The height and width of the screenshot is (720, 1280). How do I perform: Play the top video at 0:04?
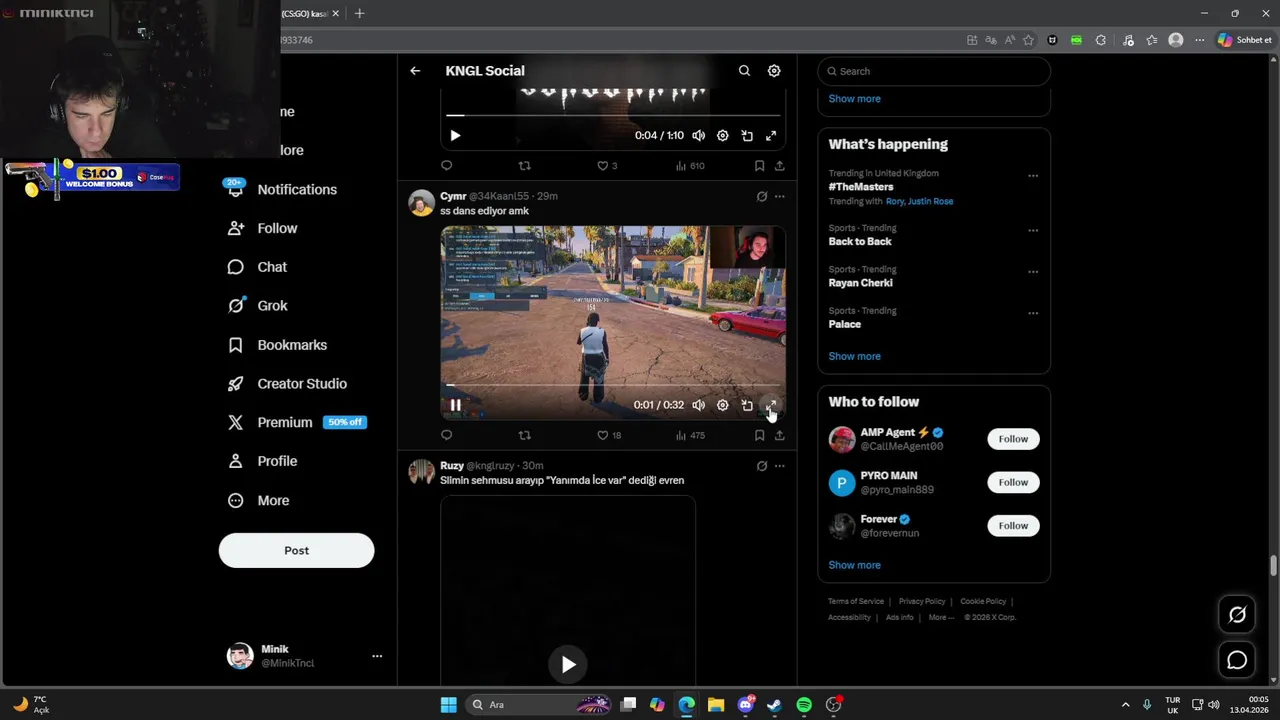[455, 135]
